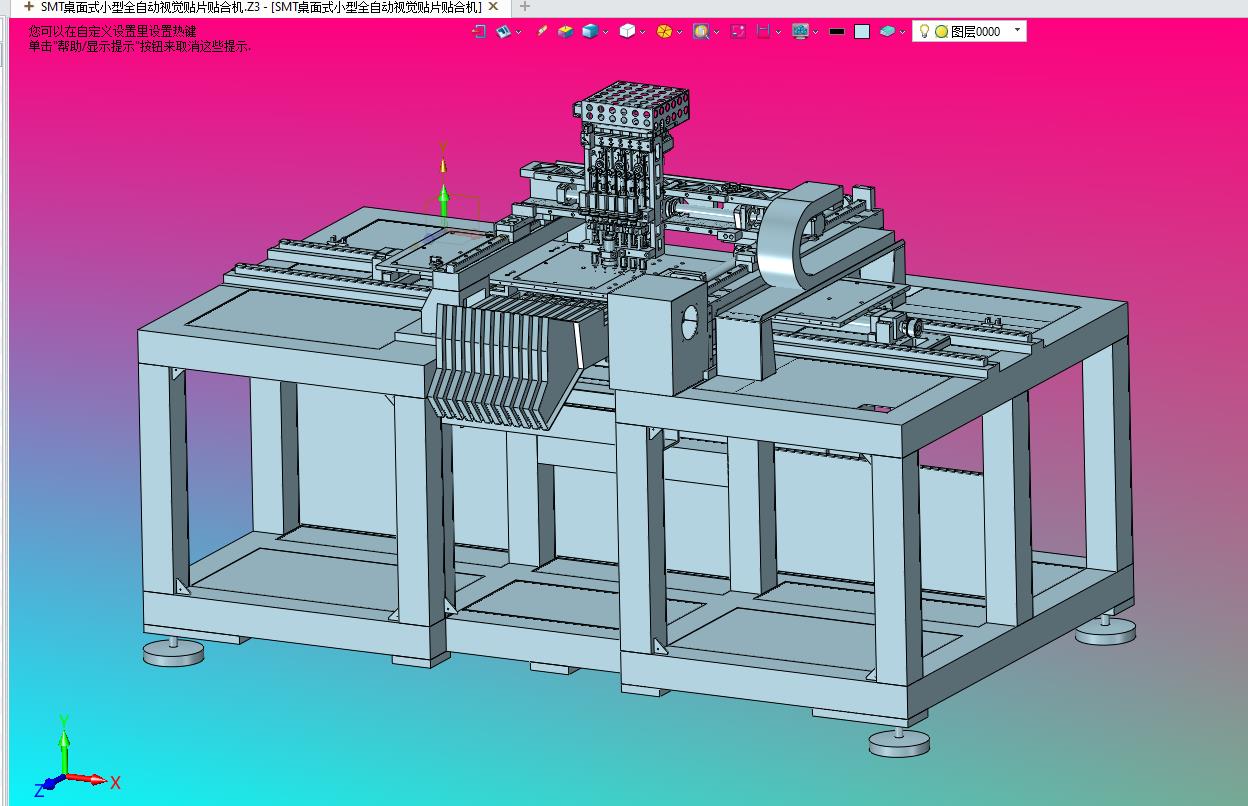The image size is (1248, 806).
Task: Click the monitor display settings icon
Action: pos(800,32)
